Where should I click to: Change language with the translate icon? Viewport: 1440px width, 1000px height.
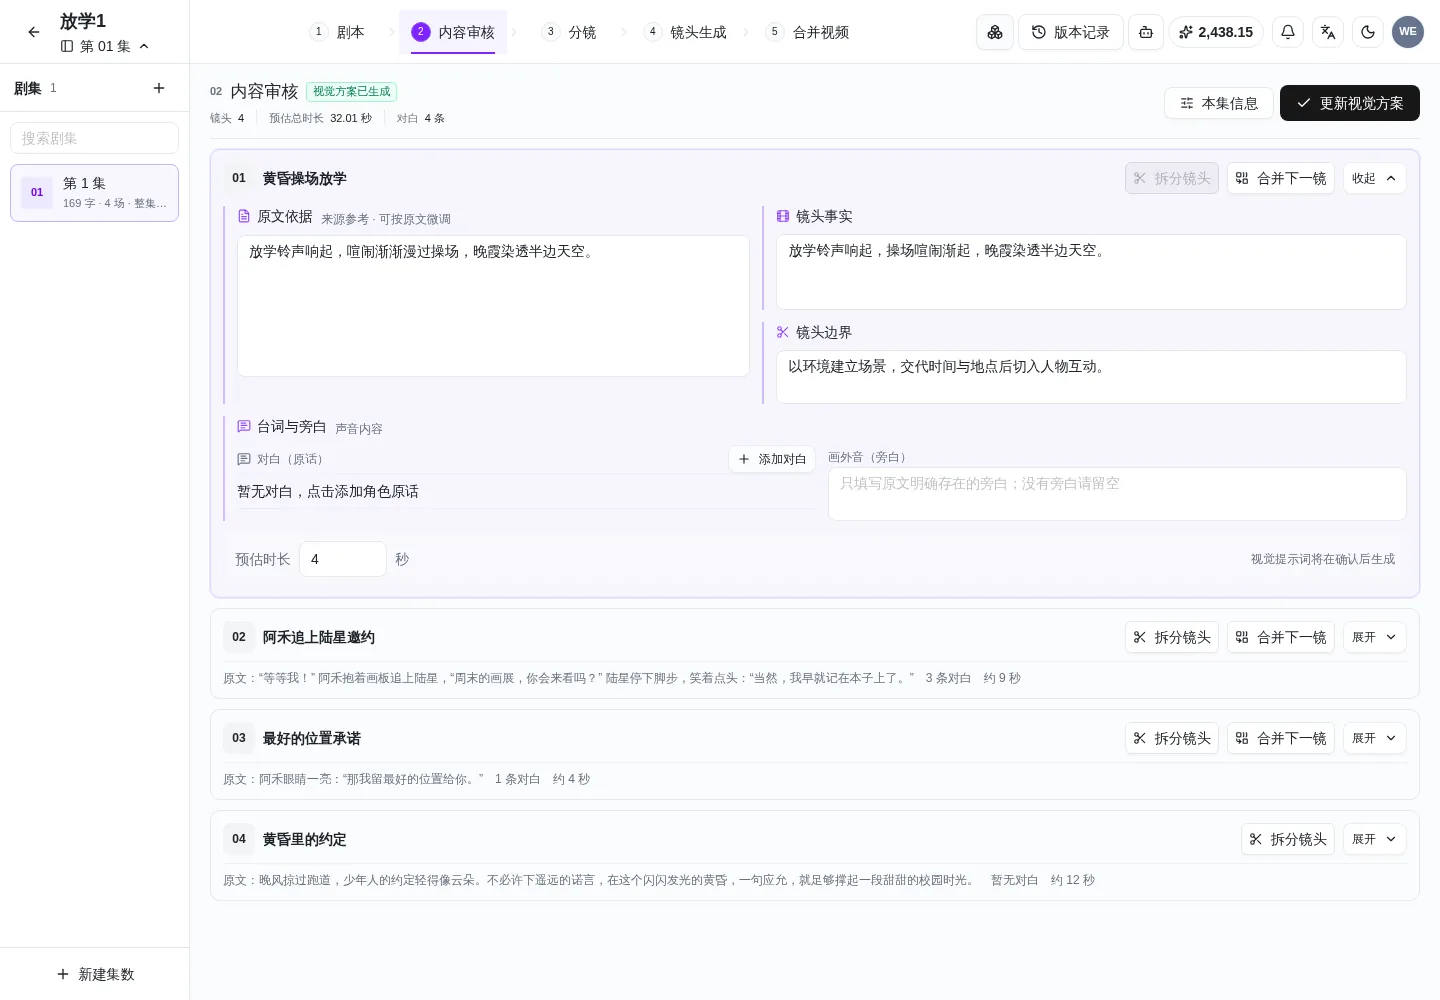click(x=1328, y=32)
